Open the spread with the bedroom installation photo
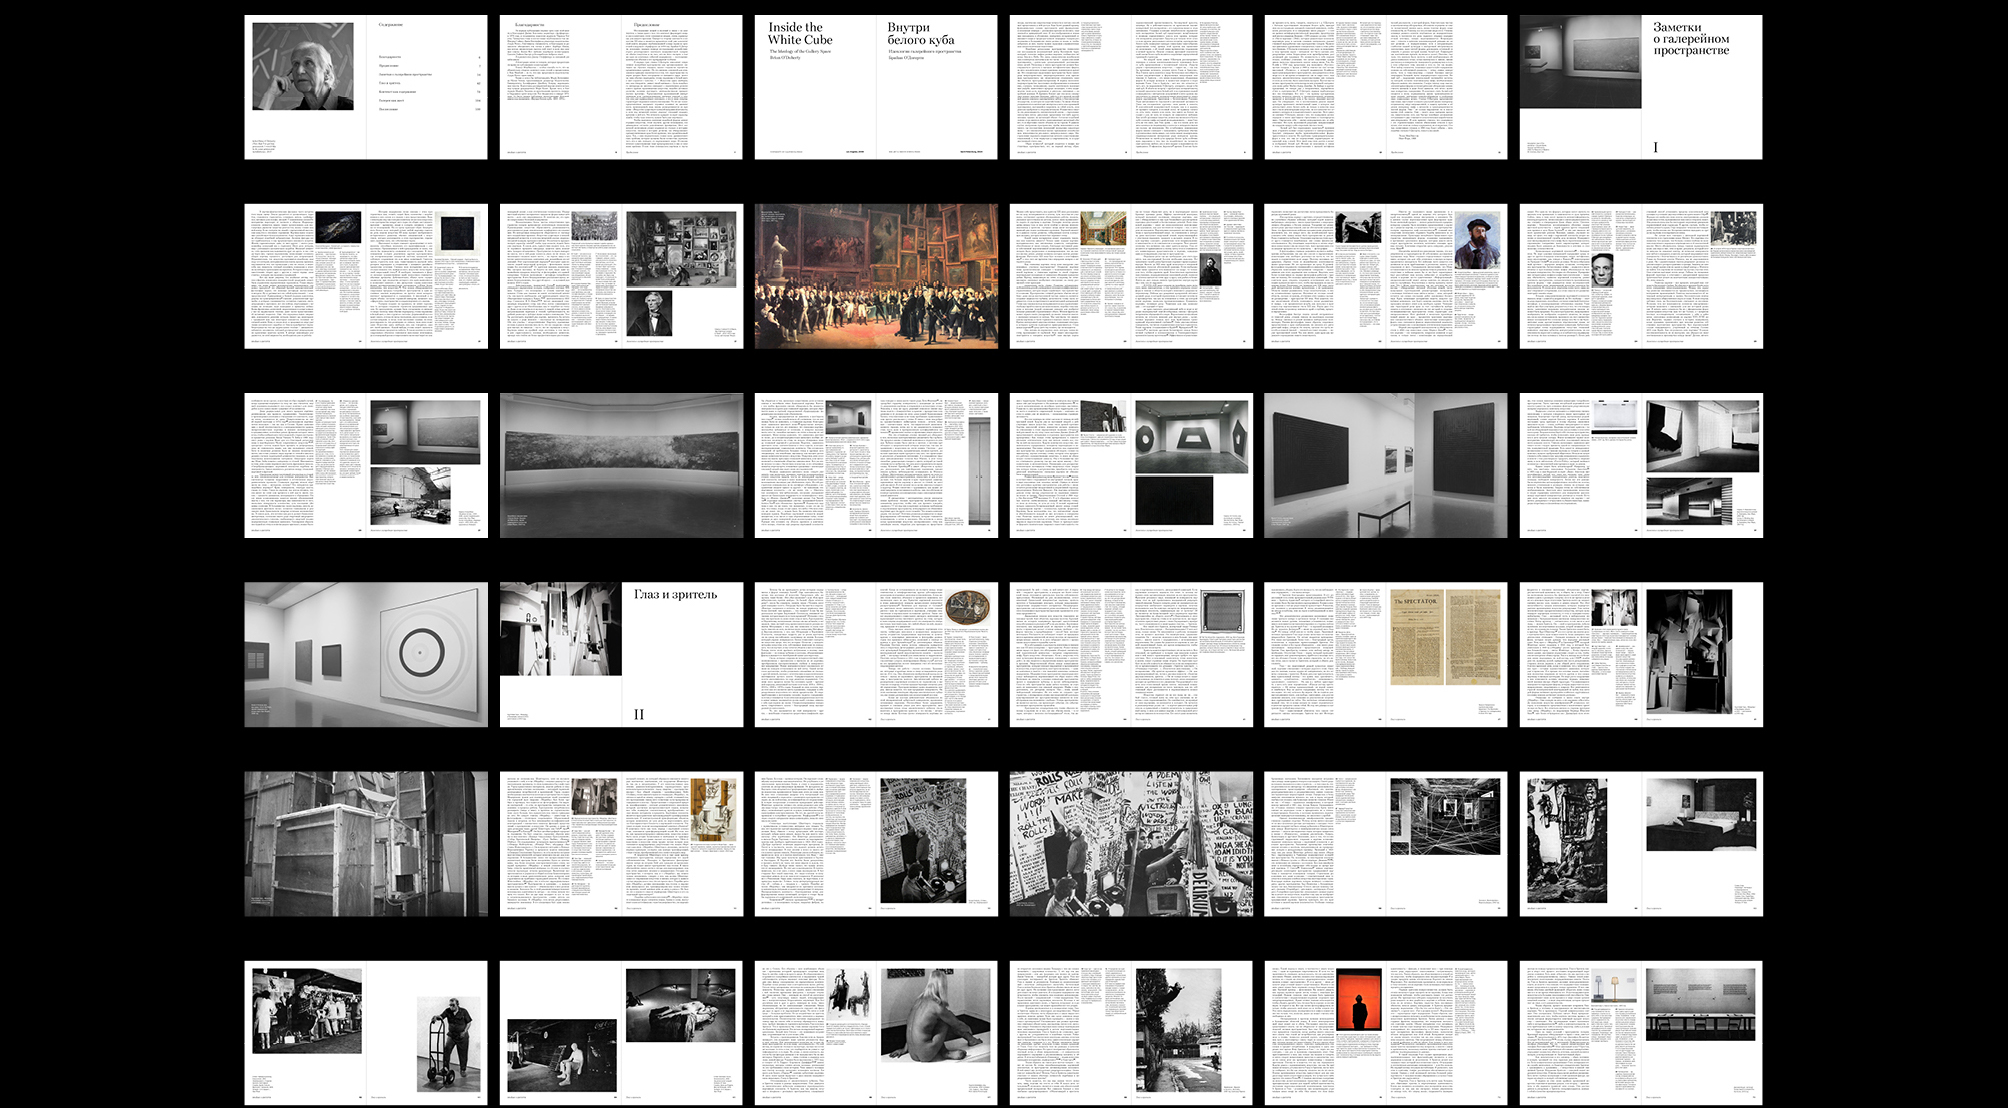 click(1640, 843)
